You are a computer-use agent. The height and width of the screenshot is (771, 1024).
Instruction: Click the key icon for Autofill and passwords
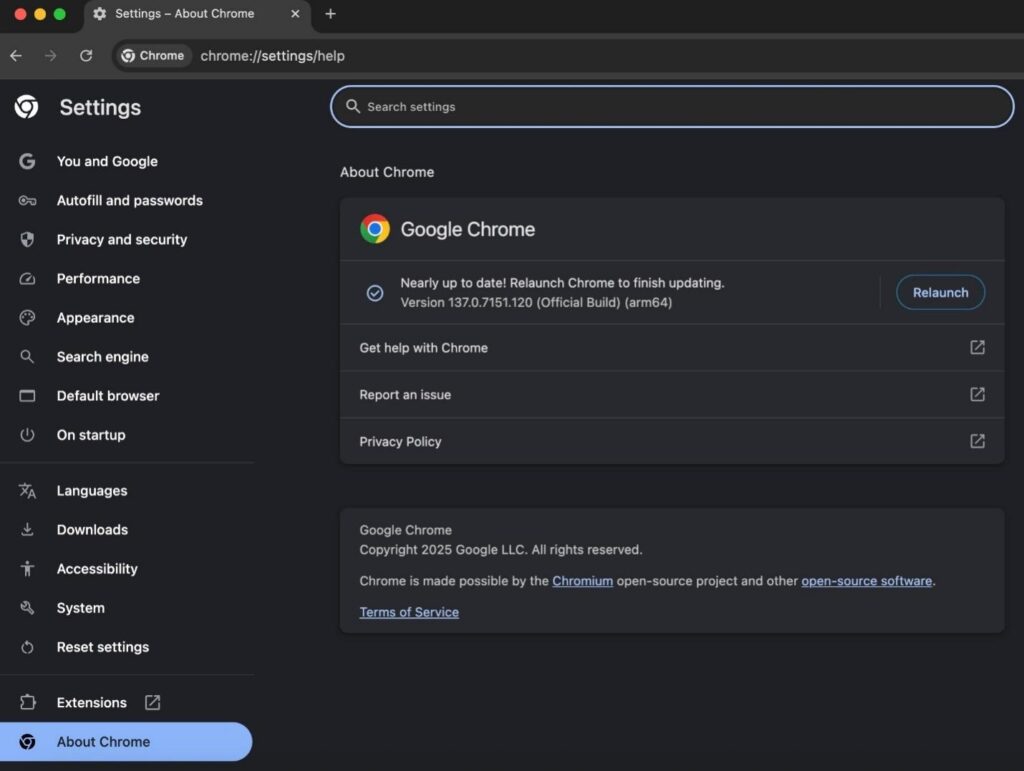(x=27, y=200)
